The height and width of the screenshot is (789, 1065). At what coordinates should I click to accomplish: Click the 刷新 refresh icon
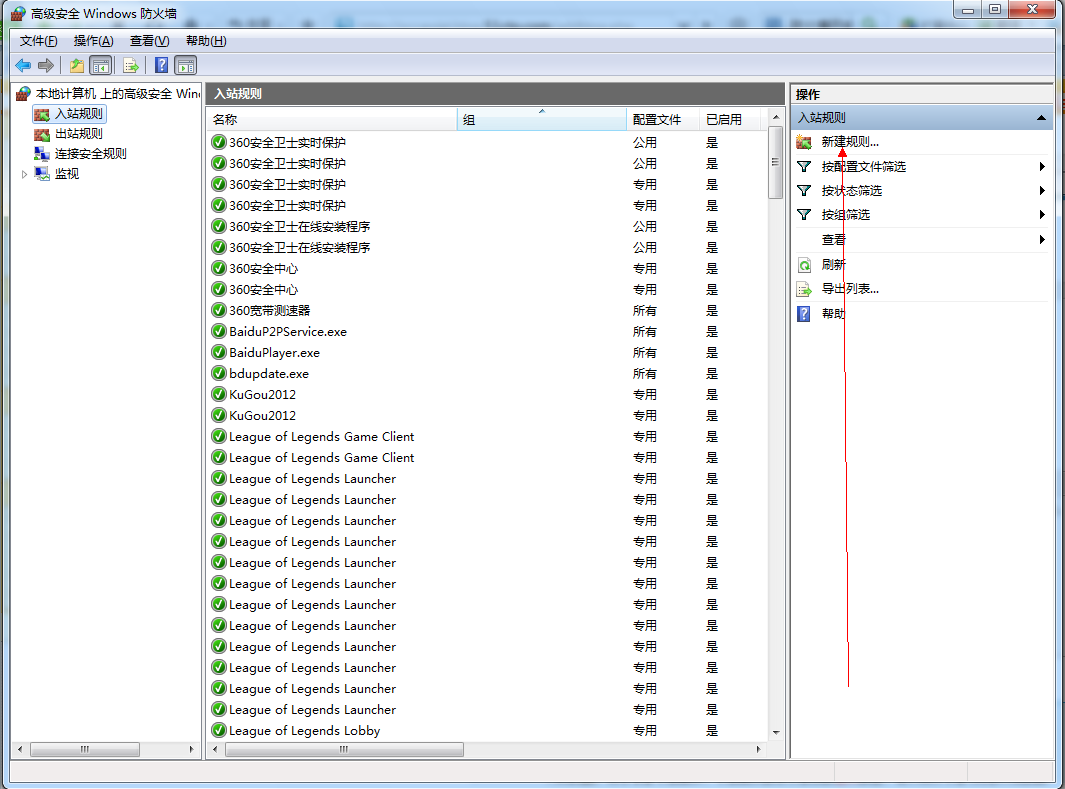804,265
